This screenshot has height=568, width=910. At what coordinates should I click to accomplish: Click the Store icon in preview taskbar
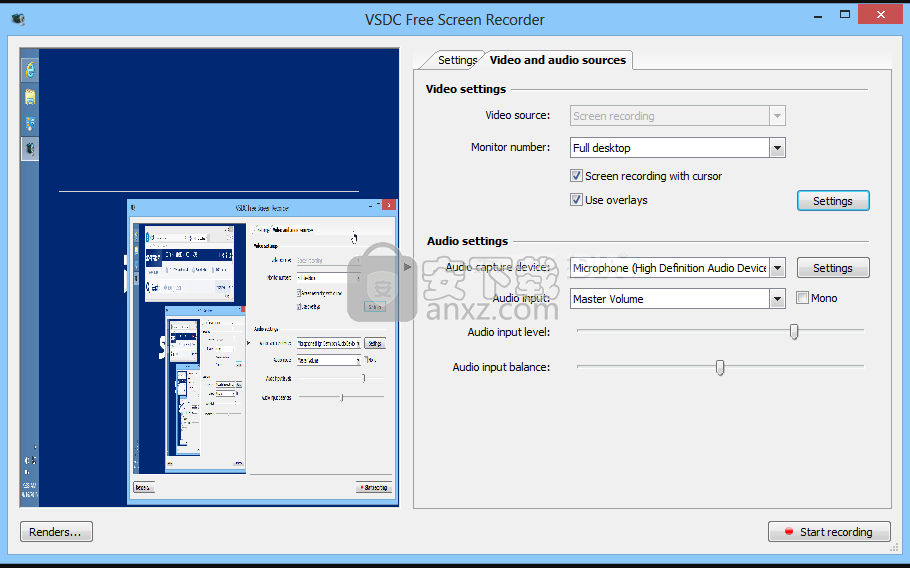(31, 123)
